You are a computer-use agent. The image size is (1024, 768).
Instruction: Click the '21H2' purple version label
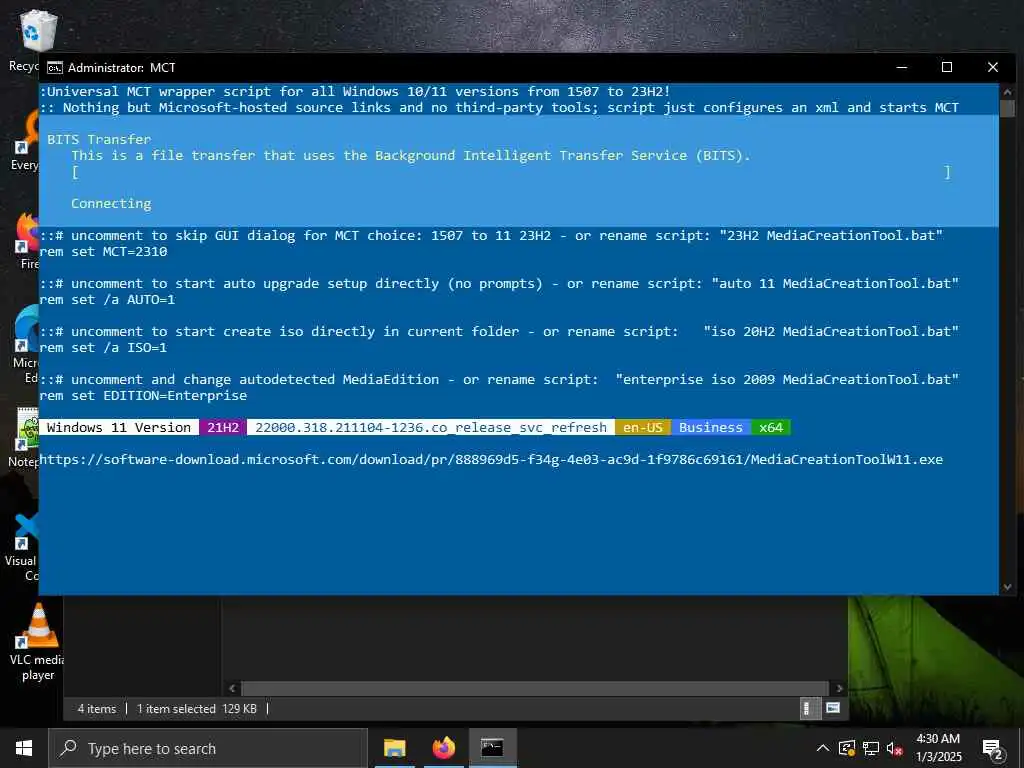pos(223,427)
